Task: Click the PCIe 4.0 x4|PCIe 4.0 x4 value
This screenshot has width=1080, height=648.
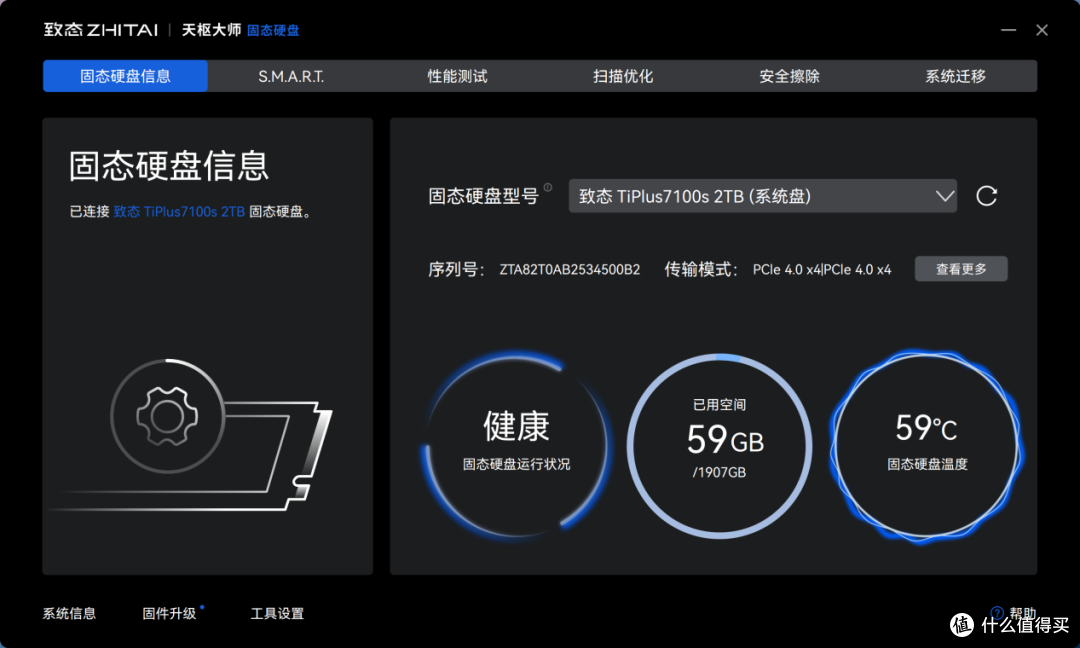Action: click(x=822, y=270)
